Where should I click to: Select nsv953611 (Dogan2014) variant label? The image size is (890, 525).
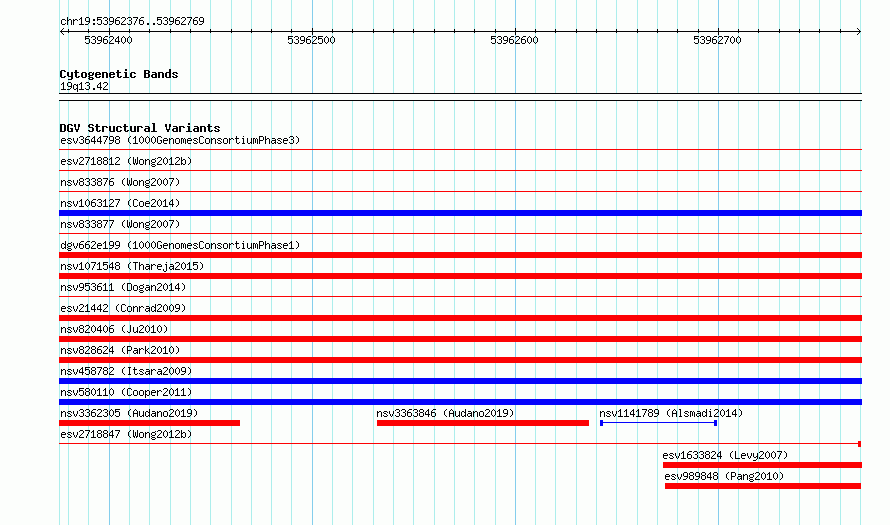pyautogui.click(x=123, y=287)
